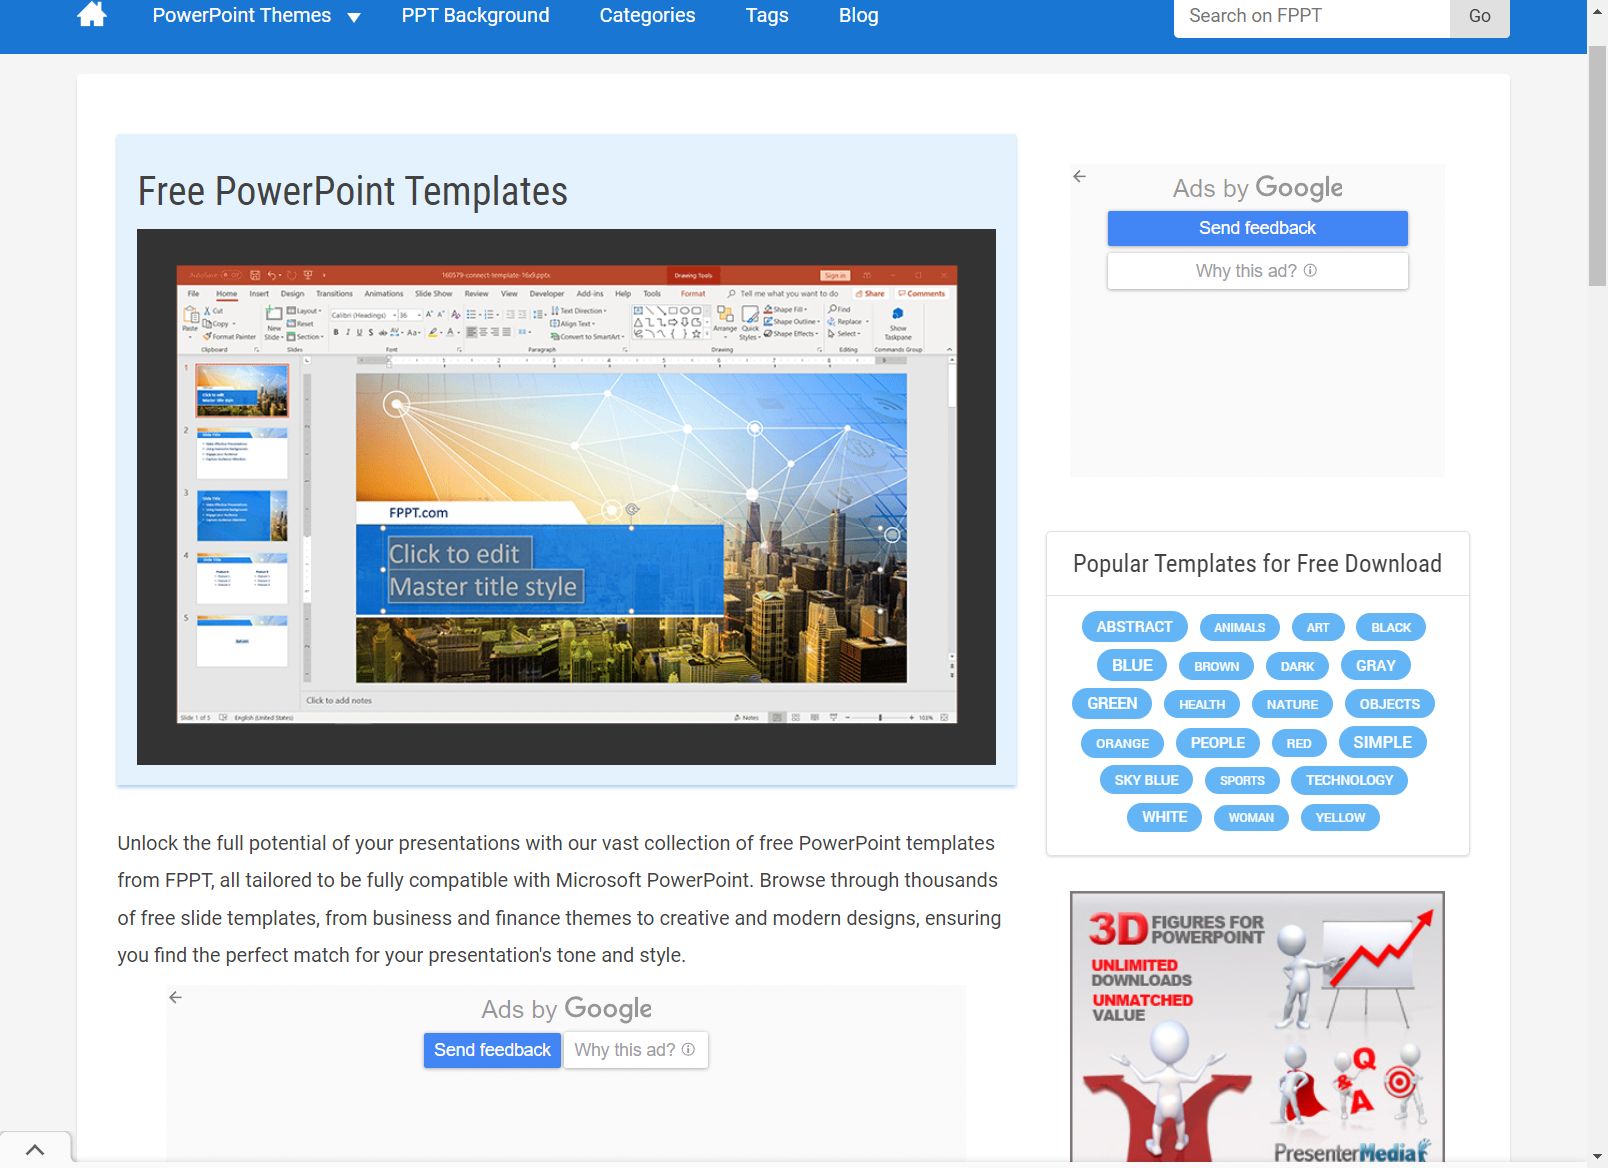Click the scroll-to-top chevron button

pyautogui.click(x=35, y=1150)
